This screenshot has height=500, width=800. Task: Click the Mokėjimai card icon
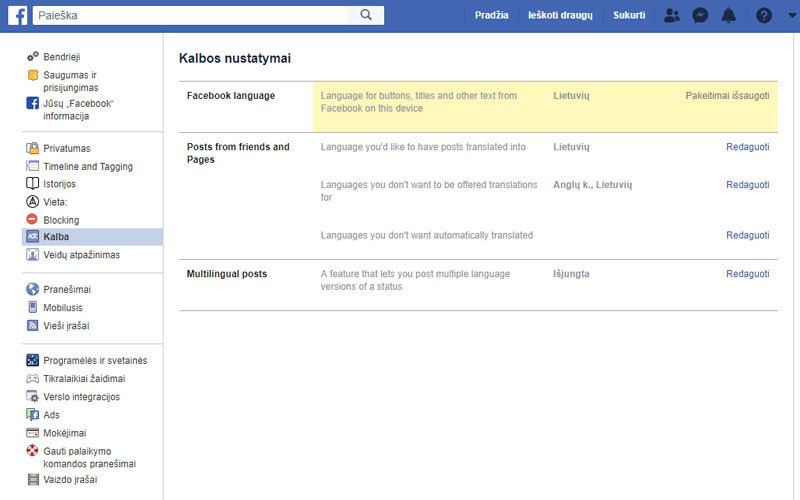[33, 433]
